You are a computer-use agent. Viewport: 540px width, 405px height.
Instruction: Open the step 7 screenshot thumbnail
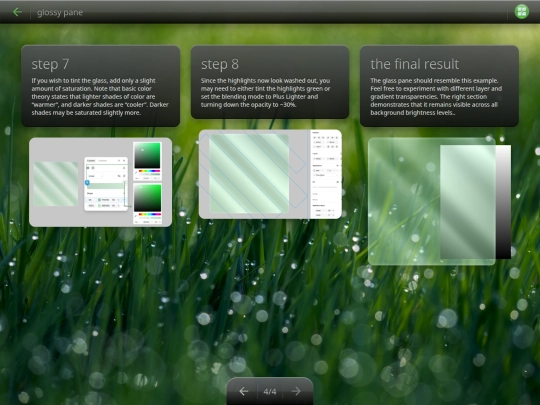pyautogui.click(x=101, y=182)
